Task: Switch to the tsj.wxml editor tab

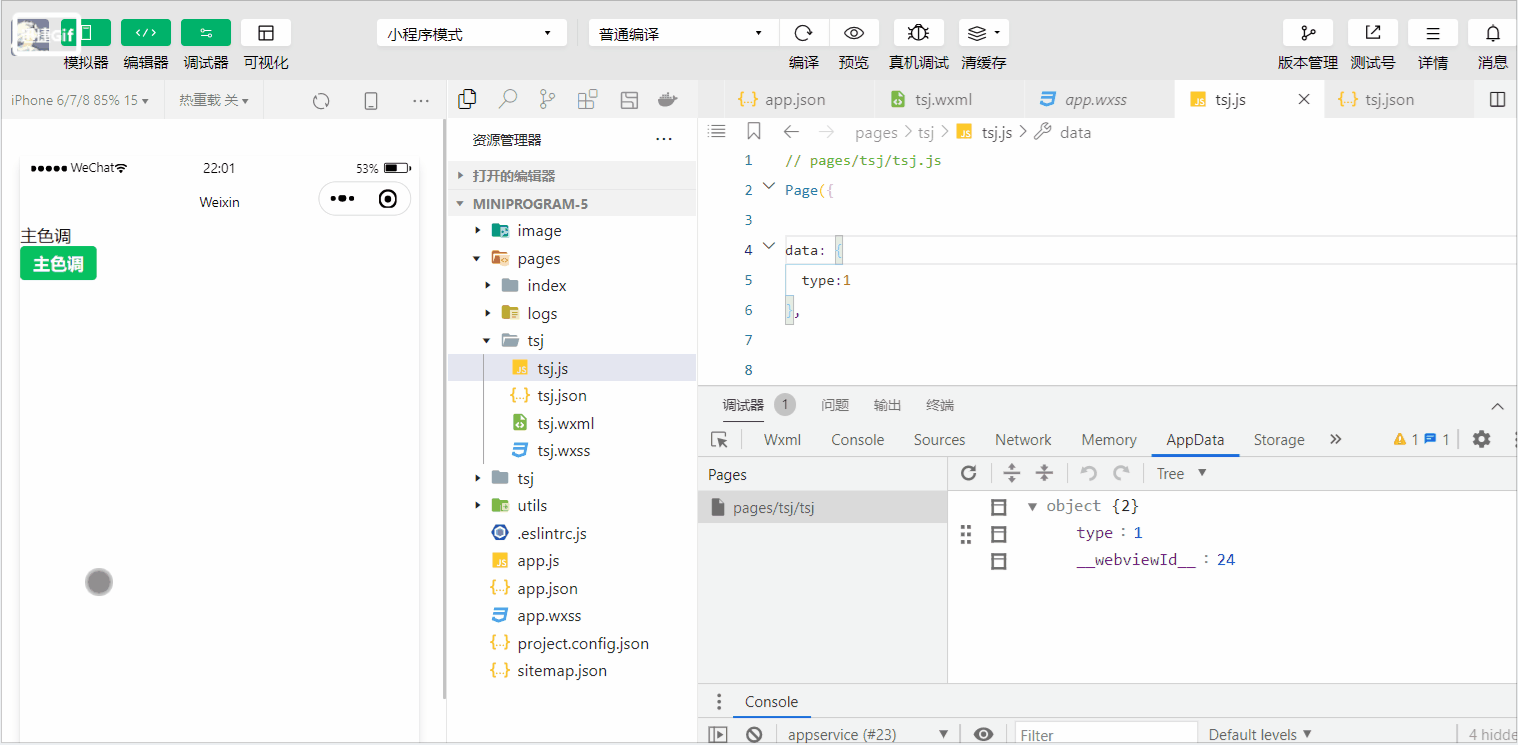Action: tap(950, 99)
